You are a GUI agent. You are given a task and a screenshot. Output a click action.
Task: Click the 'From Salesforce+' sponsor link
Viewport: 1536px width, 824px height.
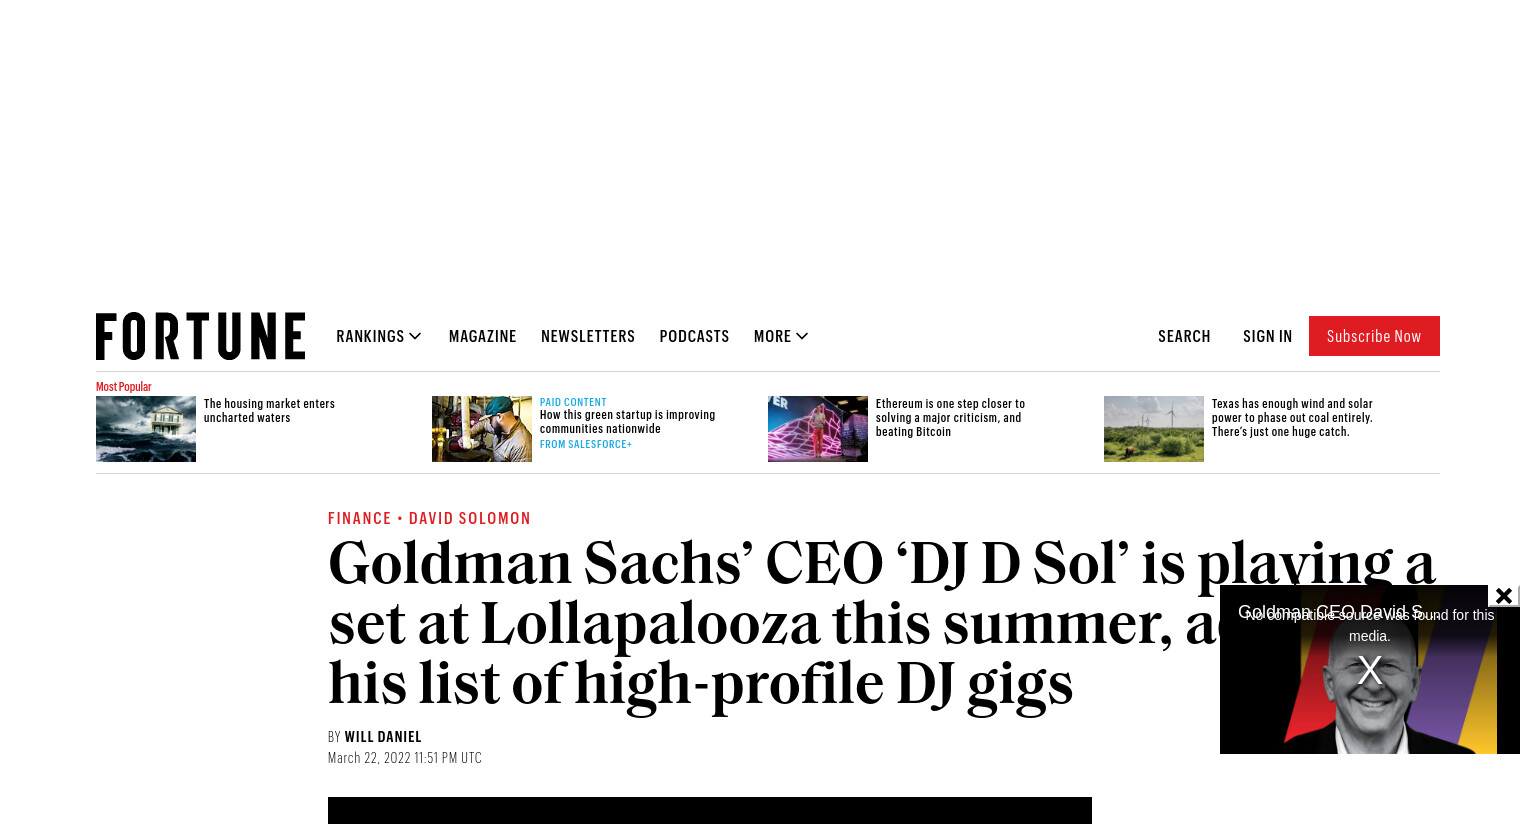pyautogui.click(x=586, y=444)
